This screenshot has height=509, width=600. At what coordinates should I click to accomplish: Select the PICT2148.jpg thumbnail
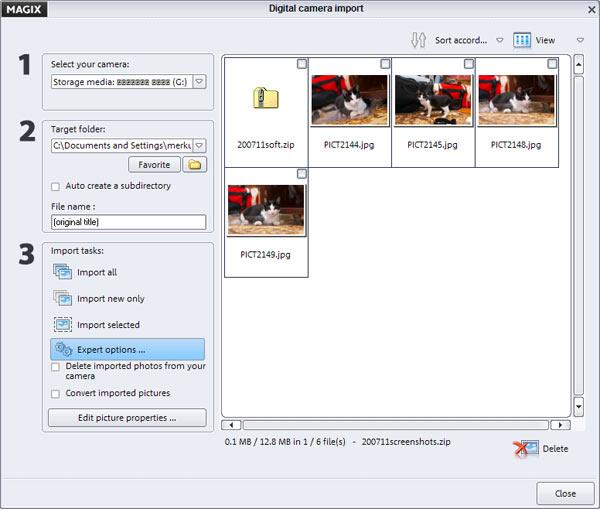[516, 100]
